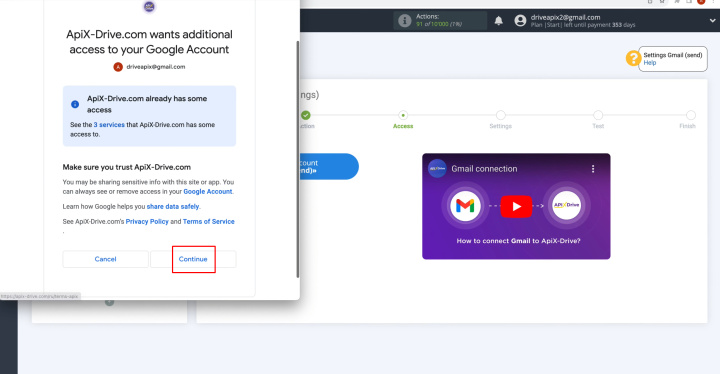Open Terms of Service link
The width and height of the screenshot is (720, 374).
tap(208, 221)
